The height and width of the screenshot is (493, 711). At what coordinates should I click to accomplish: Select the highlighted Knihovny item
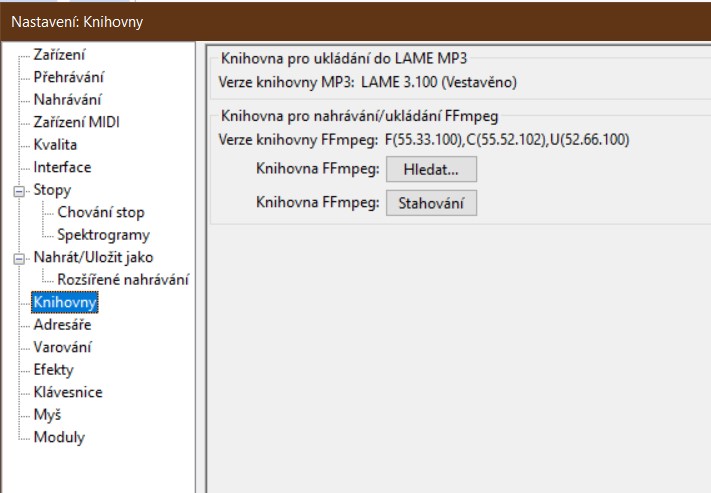66,302
